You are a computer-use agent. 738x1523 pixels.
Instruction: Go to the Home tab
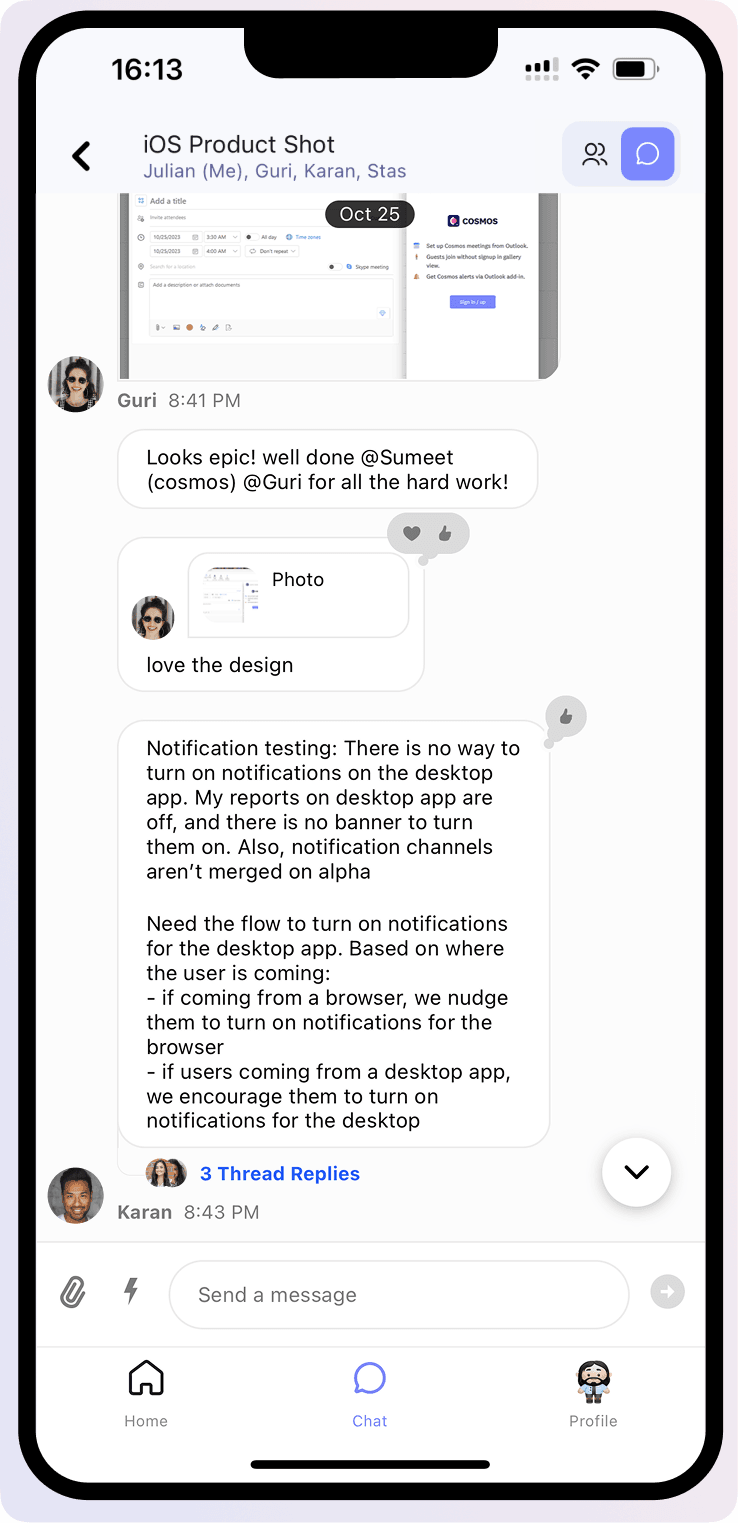[x=146, y=1395]
